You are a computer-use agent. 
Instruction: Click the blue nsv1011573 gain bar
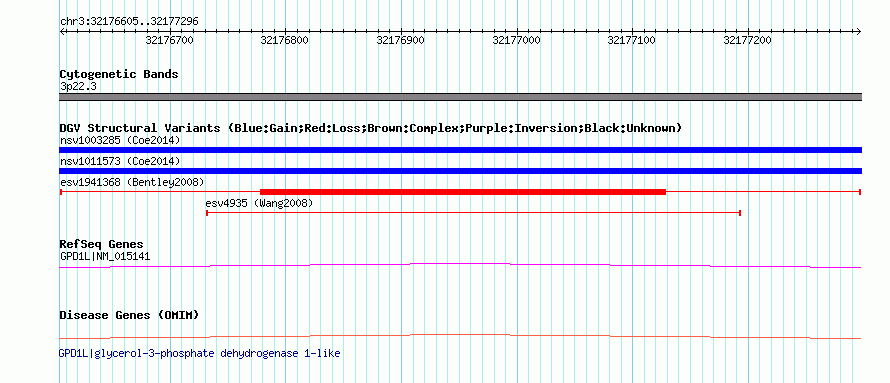[x=460, y=171]
